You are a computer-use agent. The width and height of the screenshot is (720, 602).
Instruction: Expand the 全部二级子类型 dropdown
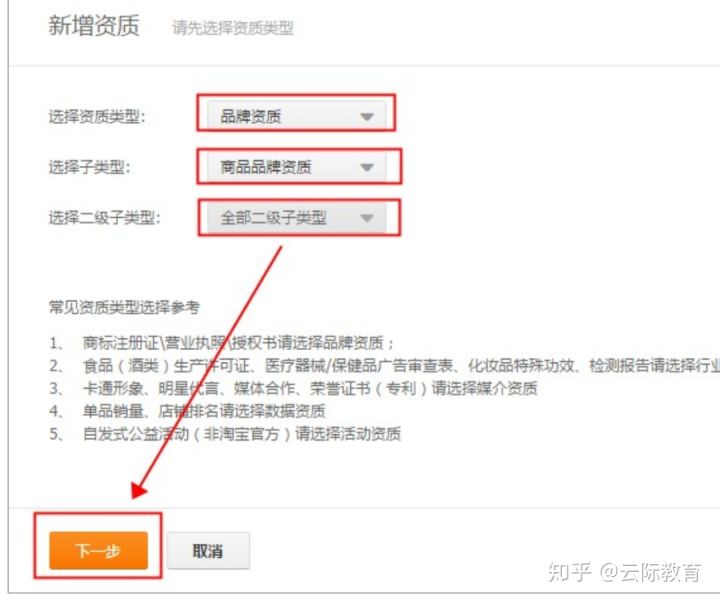(x=296, y=218)
